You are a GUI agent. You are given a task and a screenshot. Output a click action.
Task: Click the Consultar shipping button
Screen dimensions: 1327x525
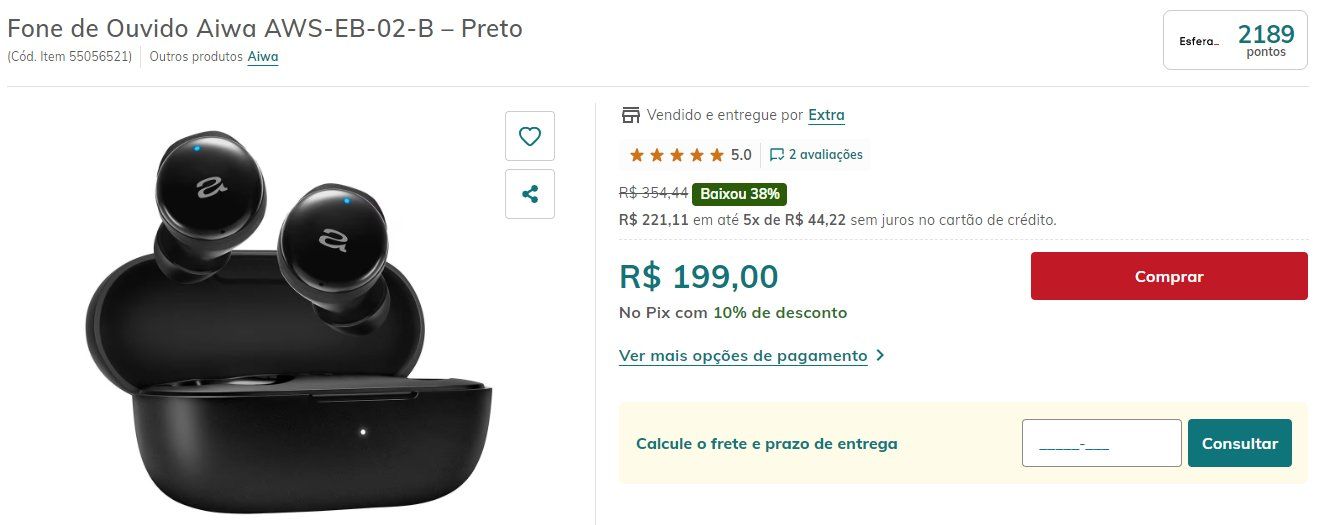click(x=1240, y=443)
